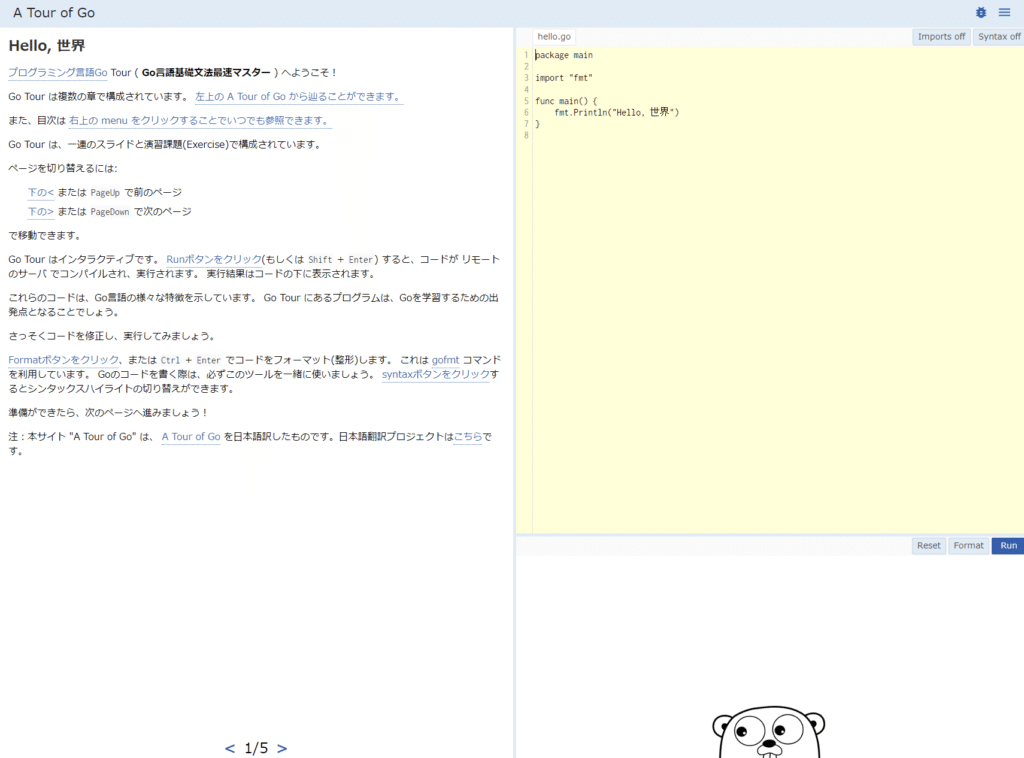This screenshot has height=758, width=1024.
Task: Run the hello.go program
Action: tap(1007, 545)
